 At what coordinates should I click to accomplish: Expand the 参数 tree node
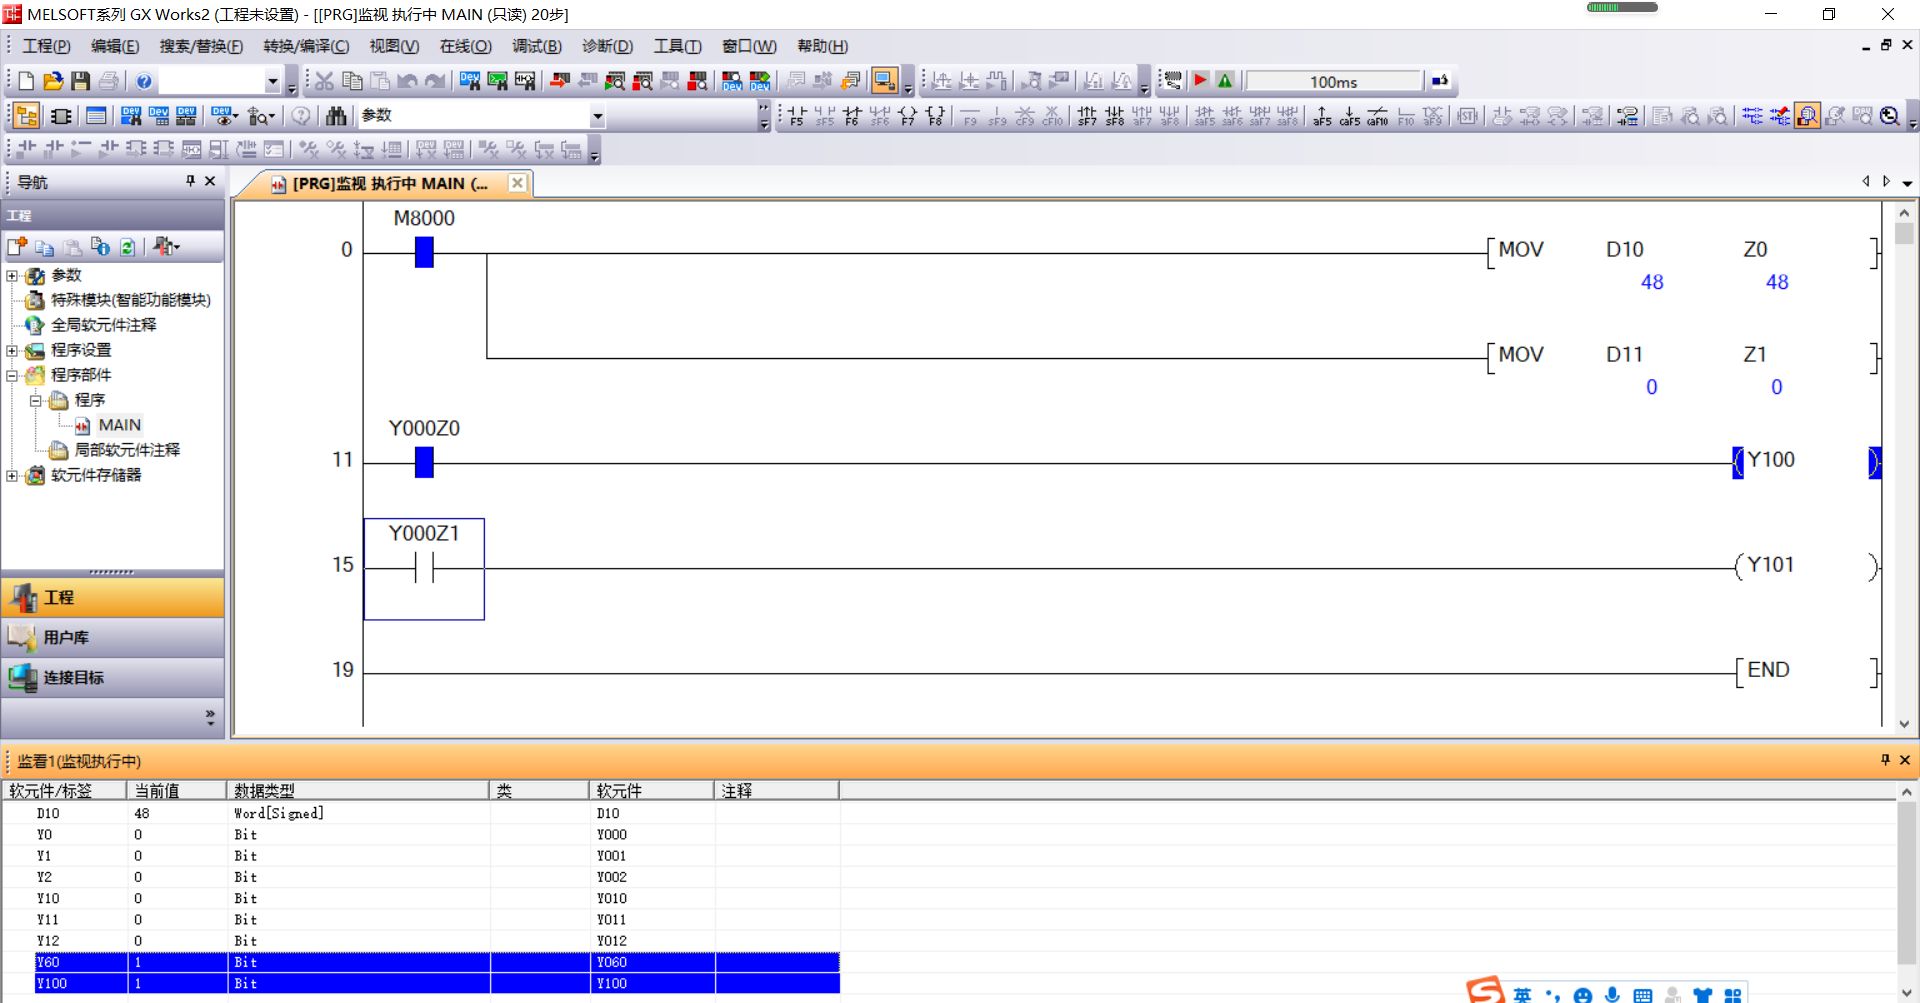tap(12, 276)
